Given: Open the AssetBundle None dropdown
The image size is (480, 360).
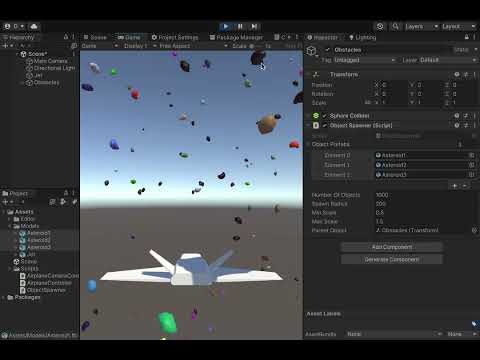Looking at the screenshot, I should click(394, 334).
